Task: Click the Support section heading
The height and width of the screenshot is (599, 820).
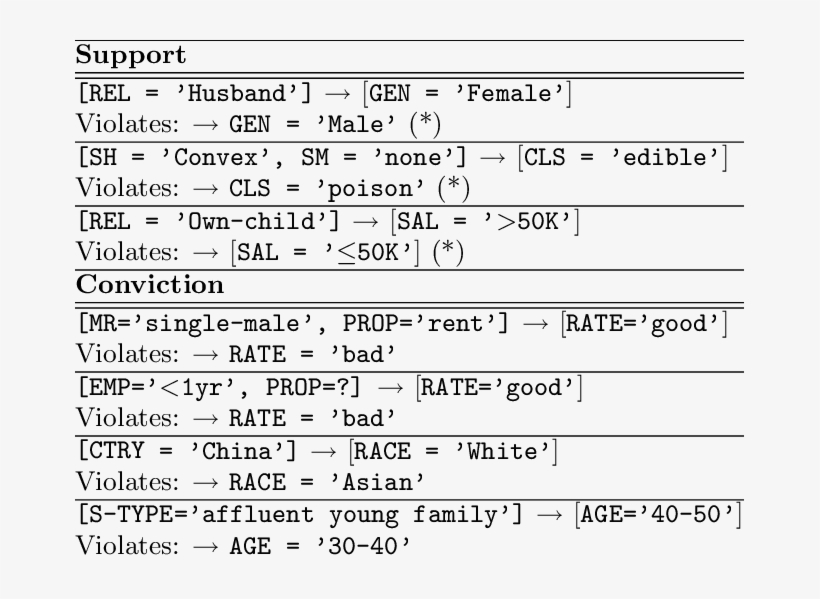Action: tap(130, 55)
